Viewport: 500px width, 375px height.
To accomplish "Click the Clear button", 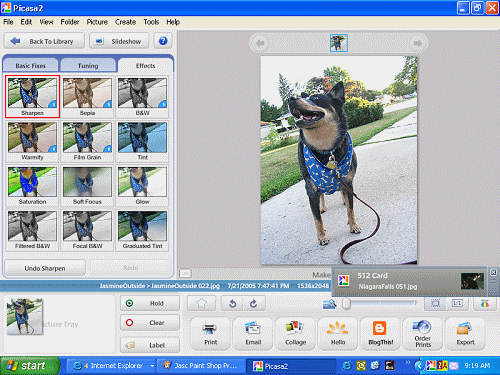I will [x=150, y=323].
